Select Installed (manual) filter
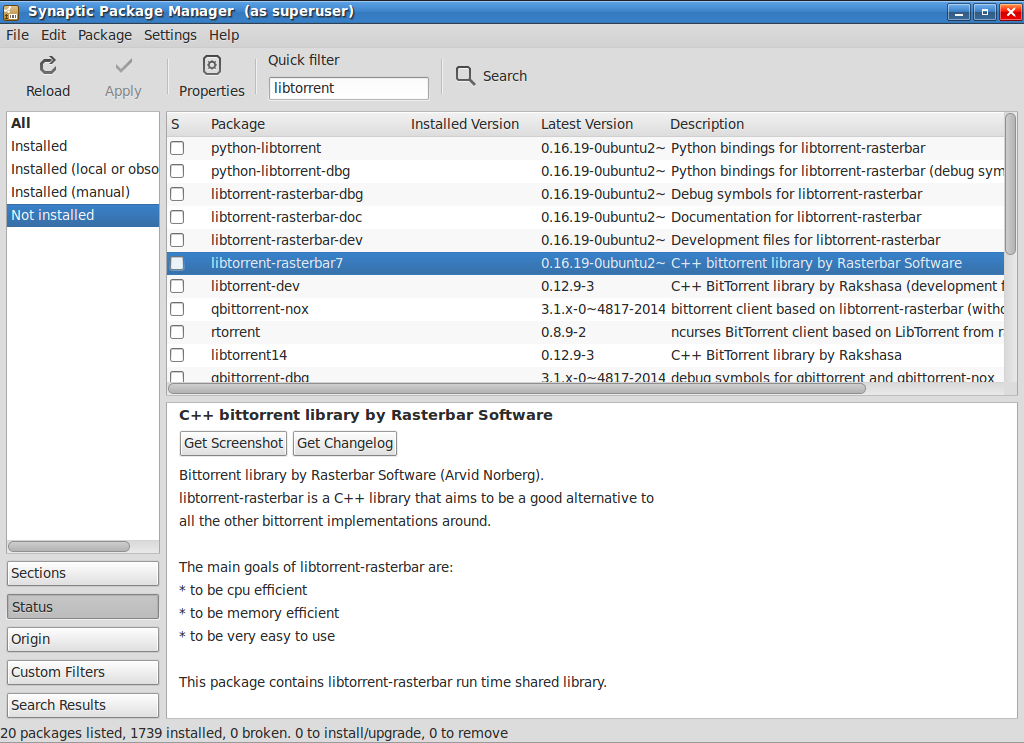Image resolution: width=1024 pixels, height=743 pixels. pyautogui.click(x=83, y=192)
